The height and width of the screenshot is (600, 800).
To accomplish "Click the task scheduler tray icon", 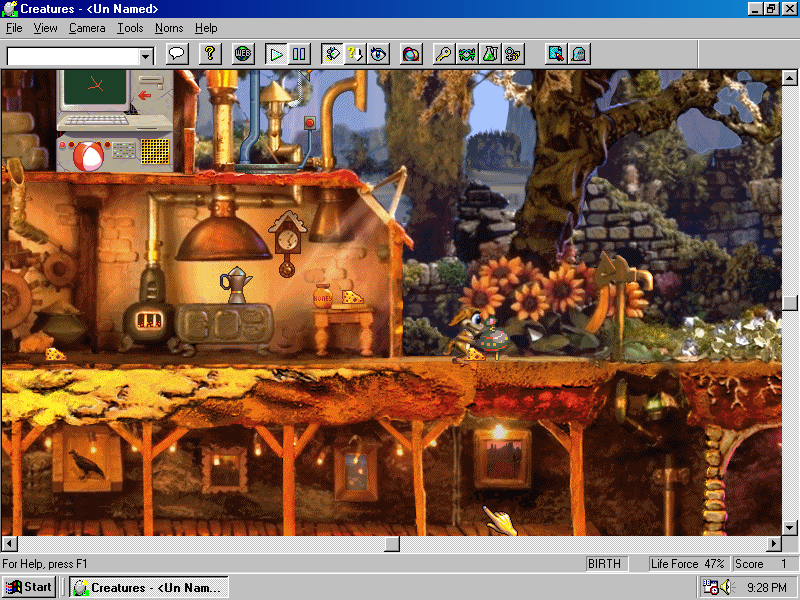I will pos(710,587).
